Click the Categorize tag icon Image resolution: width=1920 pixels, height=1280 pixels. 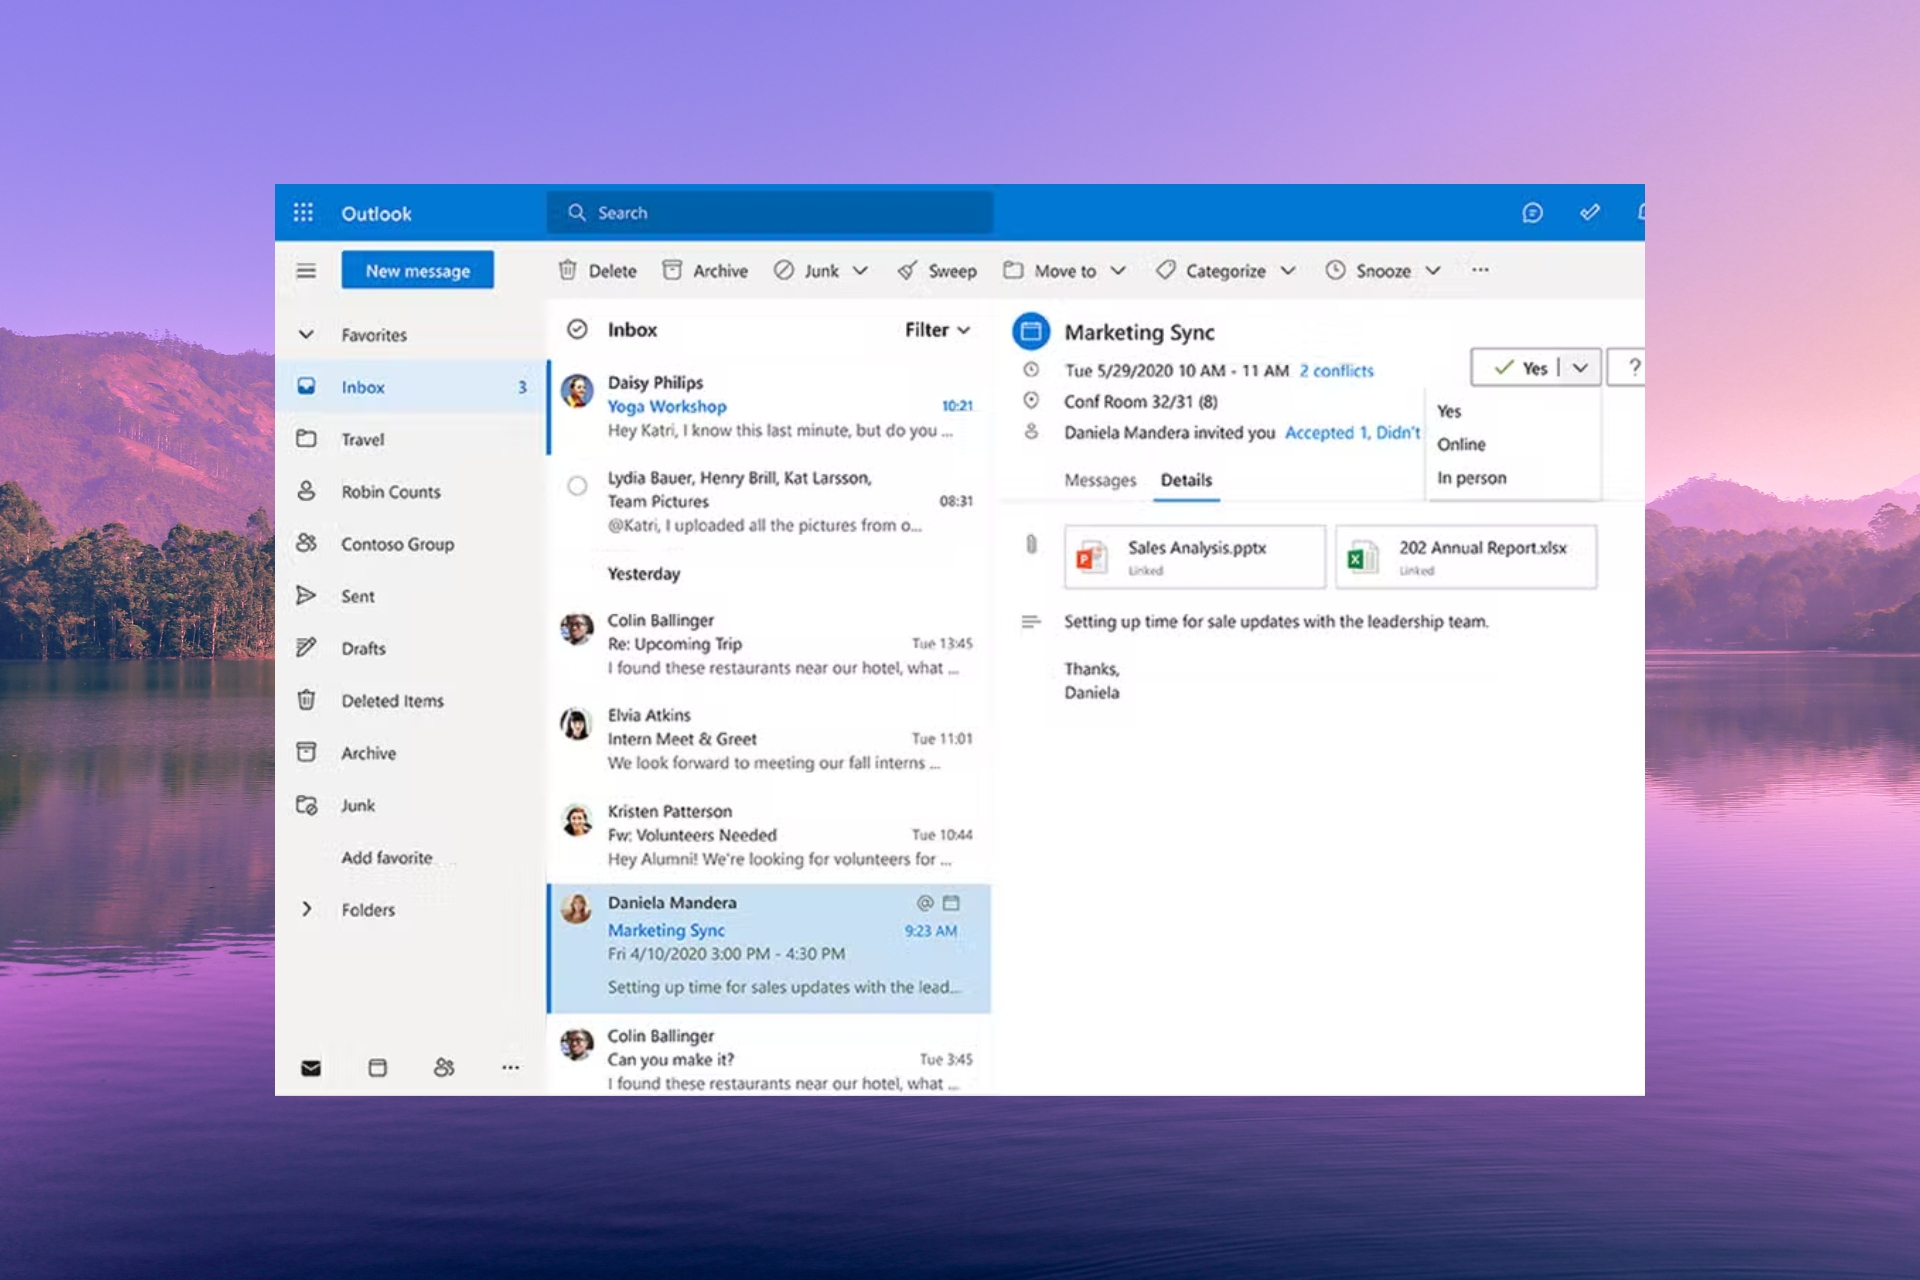(x=1165, y=270)
